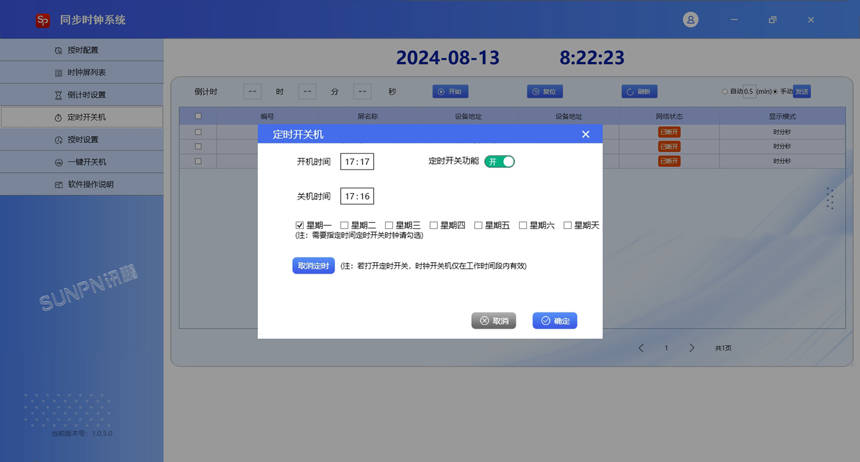This screenshot has width=860, height=462.
Task: Select the 自动 radio button
Action: click(725, 92)
